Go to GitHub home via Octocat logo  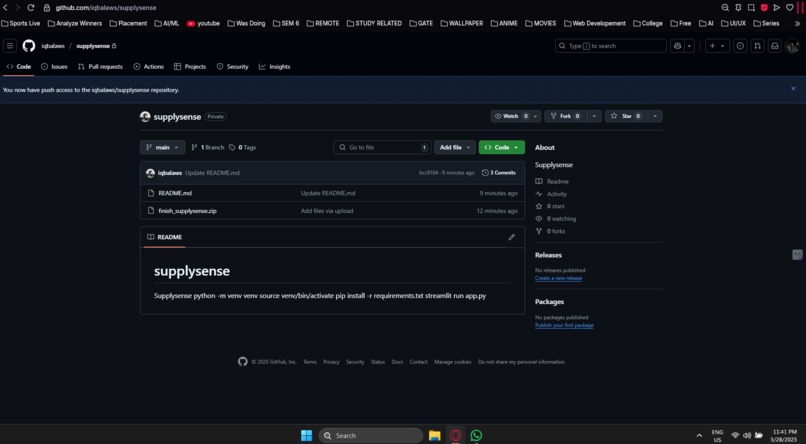tap(29, 46)
